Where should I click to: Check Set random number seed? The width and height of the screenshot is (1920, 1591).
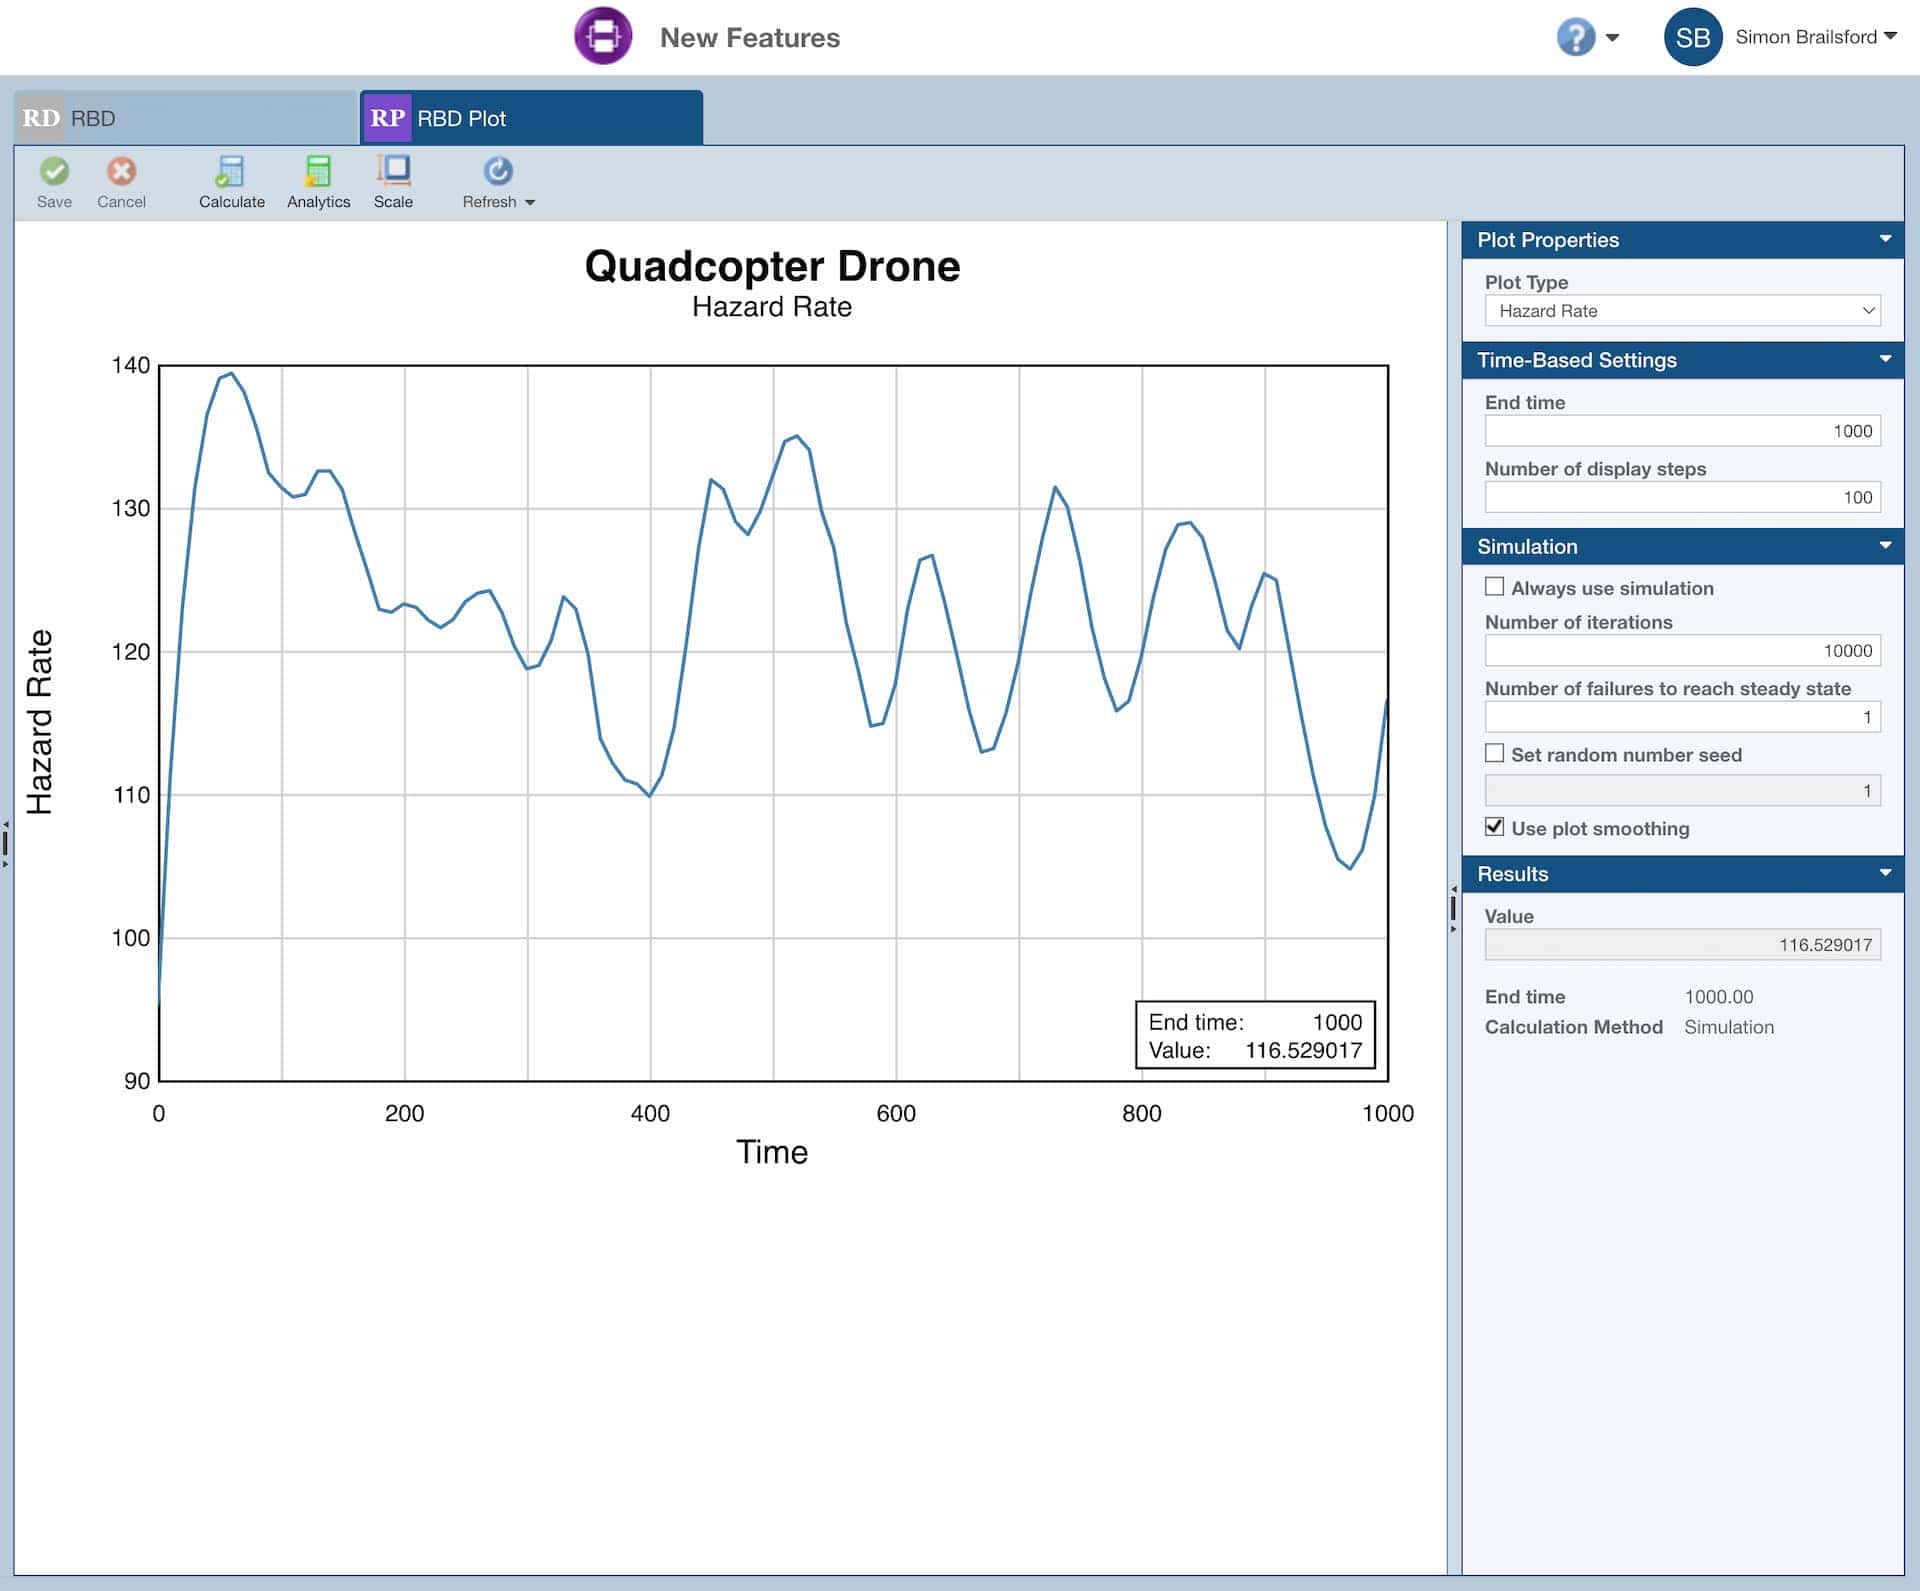(x=1495, y=755)
